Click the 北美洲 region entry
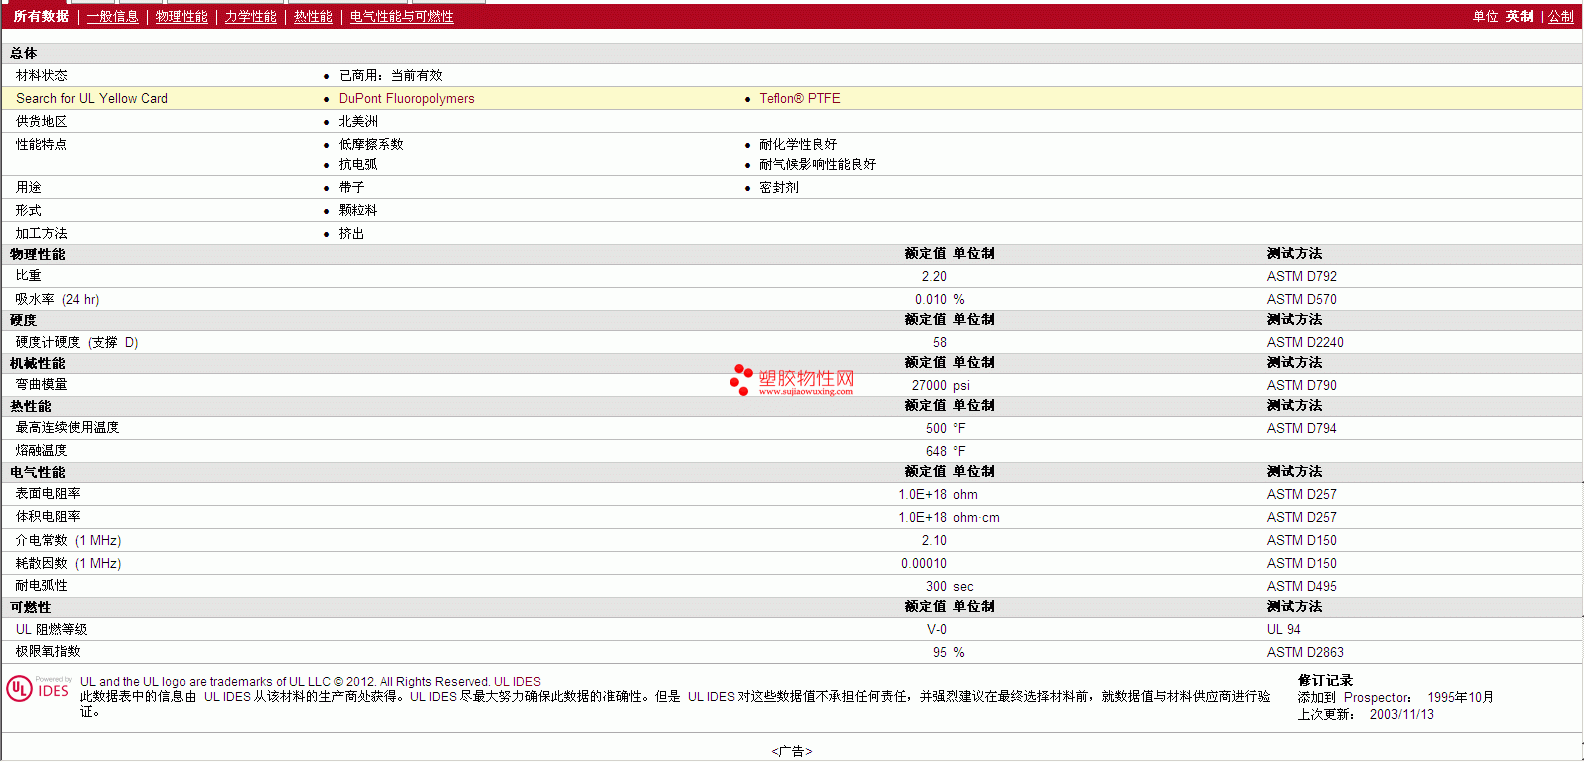Viewport: 1584px width, 762px height. (358, 122)
